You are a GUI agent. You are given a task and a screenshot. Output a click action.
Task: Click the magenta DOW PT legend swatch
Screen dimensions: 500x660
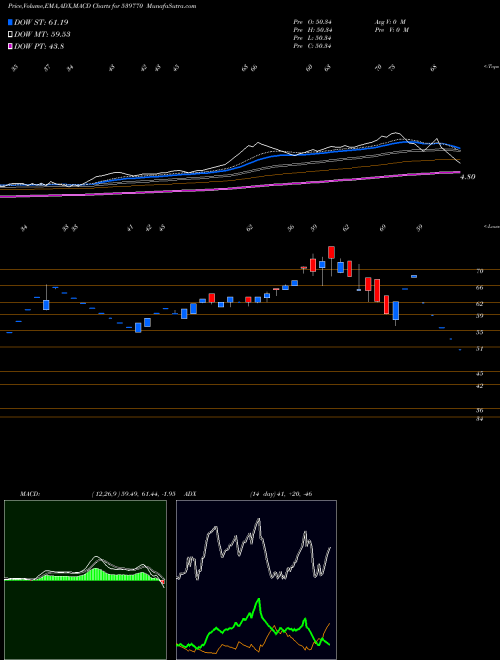pyautogui.click(x=11, y=47)
